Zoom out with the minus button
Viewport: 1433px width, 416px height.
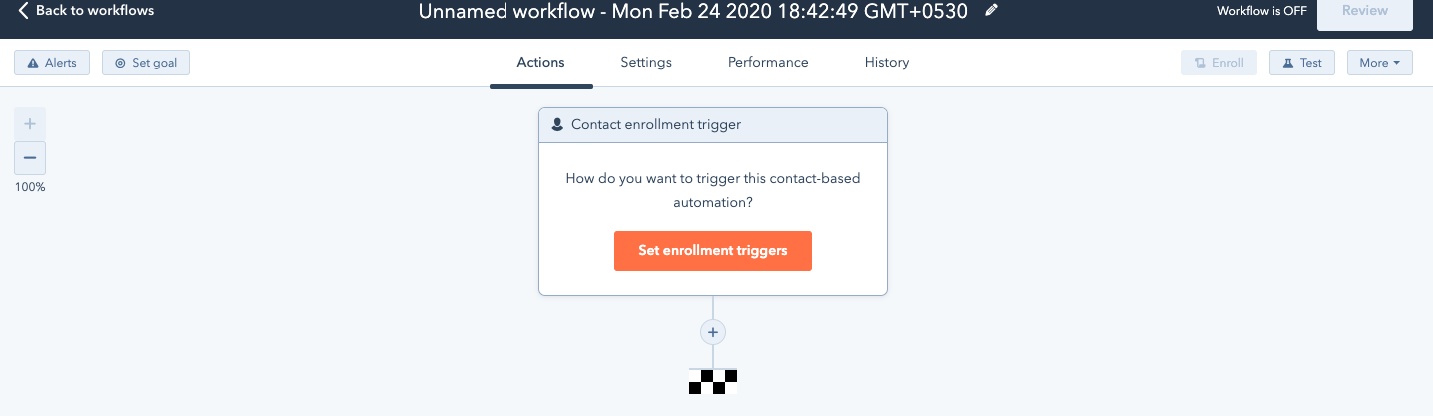click(x=30, y=158)
